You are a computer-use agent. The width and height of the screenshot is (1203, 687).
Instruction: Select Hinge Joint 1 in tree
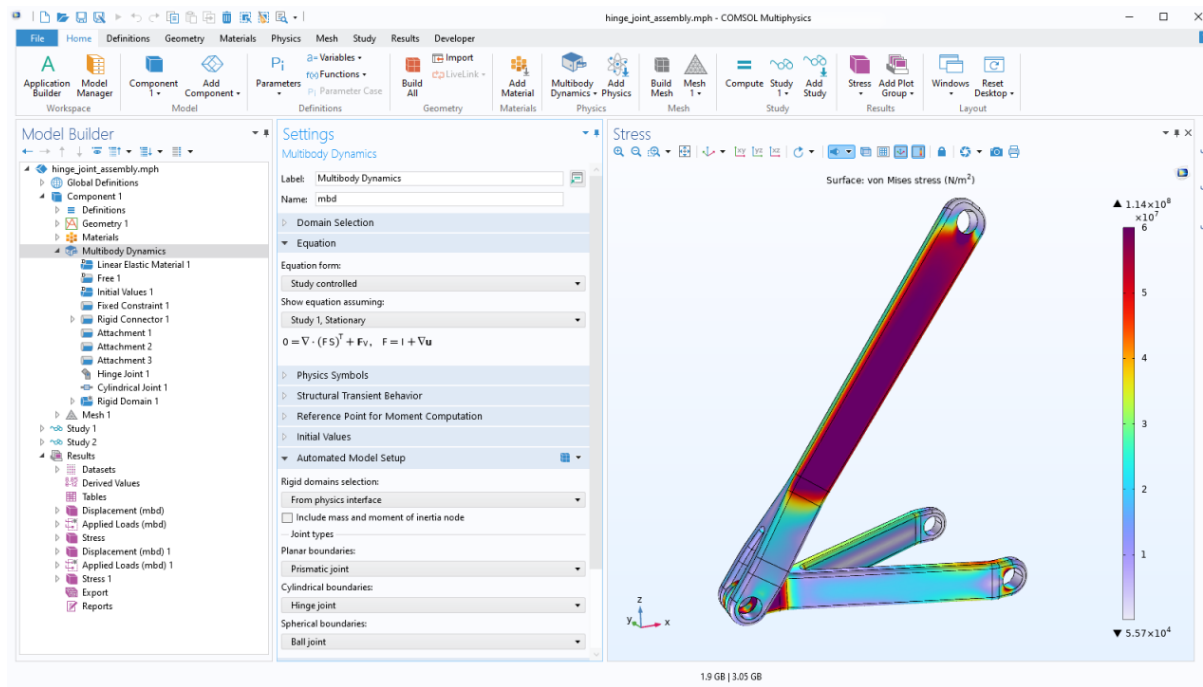pyautogui.click(x=123, y=374)
